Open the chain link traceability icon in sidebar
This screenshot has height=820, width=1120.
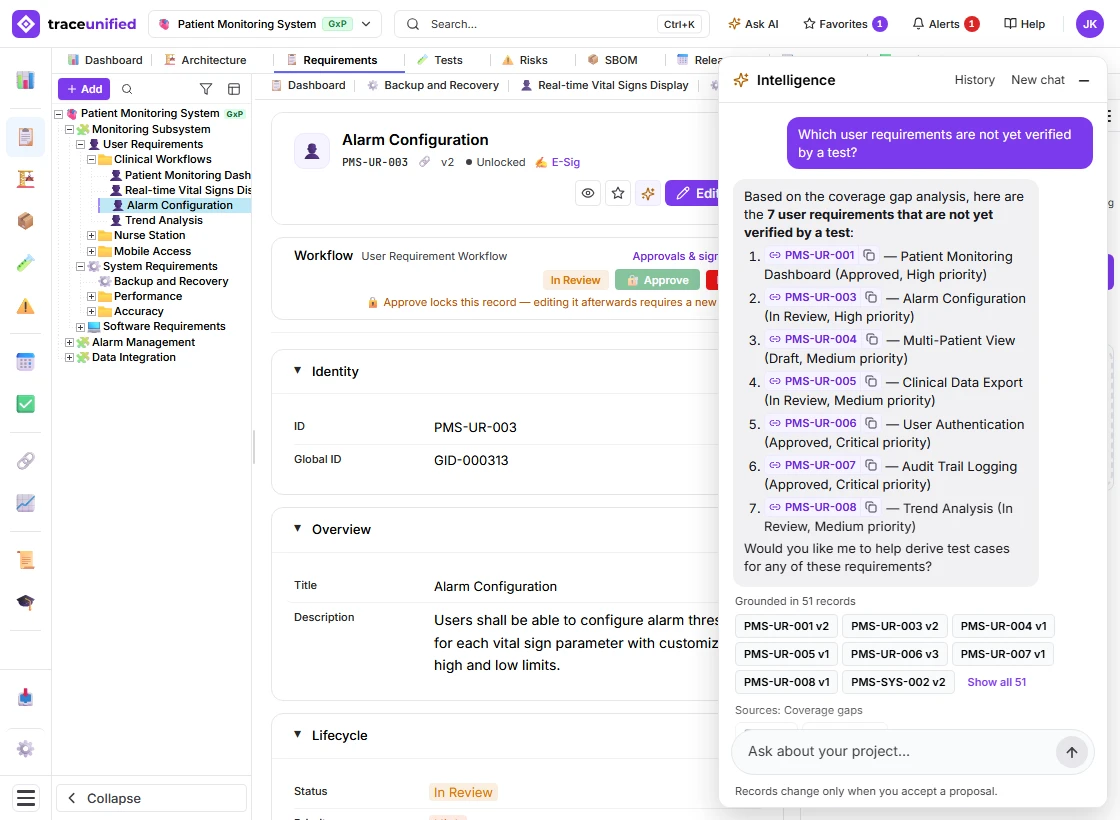[26, 461]
